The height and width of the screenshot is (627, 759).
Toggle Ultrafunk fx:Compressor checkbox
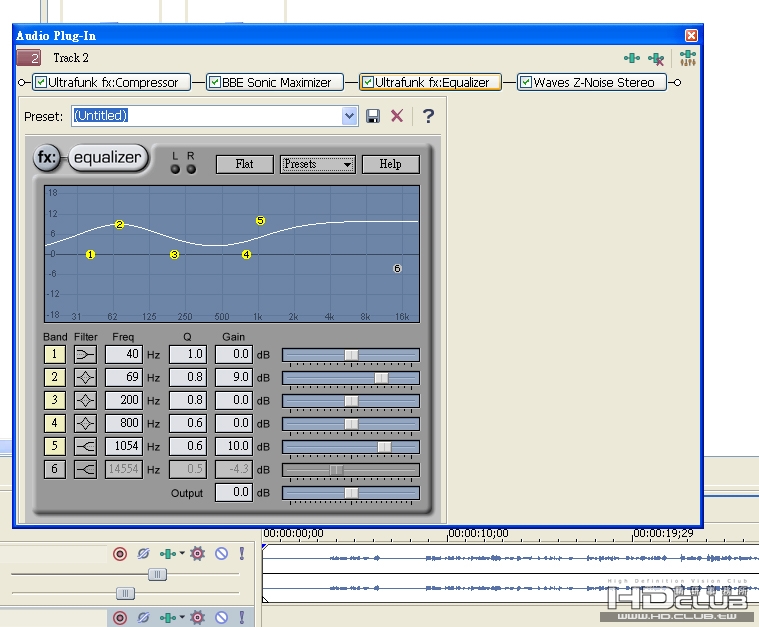(41, 82)
